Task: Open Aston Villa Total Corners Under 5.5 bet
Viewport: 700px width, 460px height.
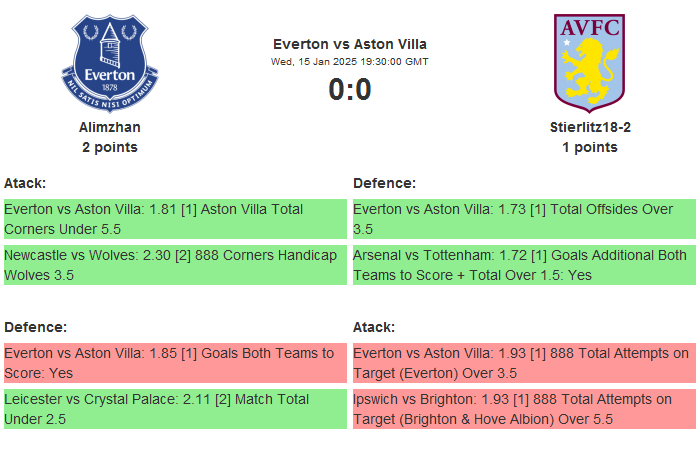Action: (x=174, y=219)
